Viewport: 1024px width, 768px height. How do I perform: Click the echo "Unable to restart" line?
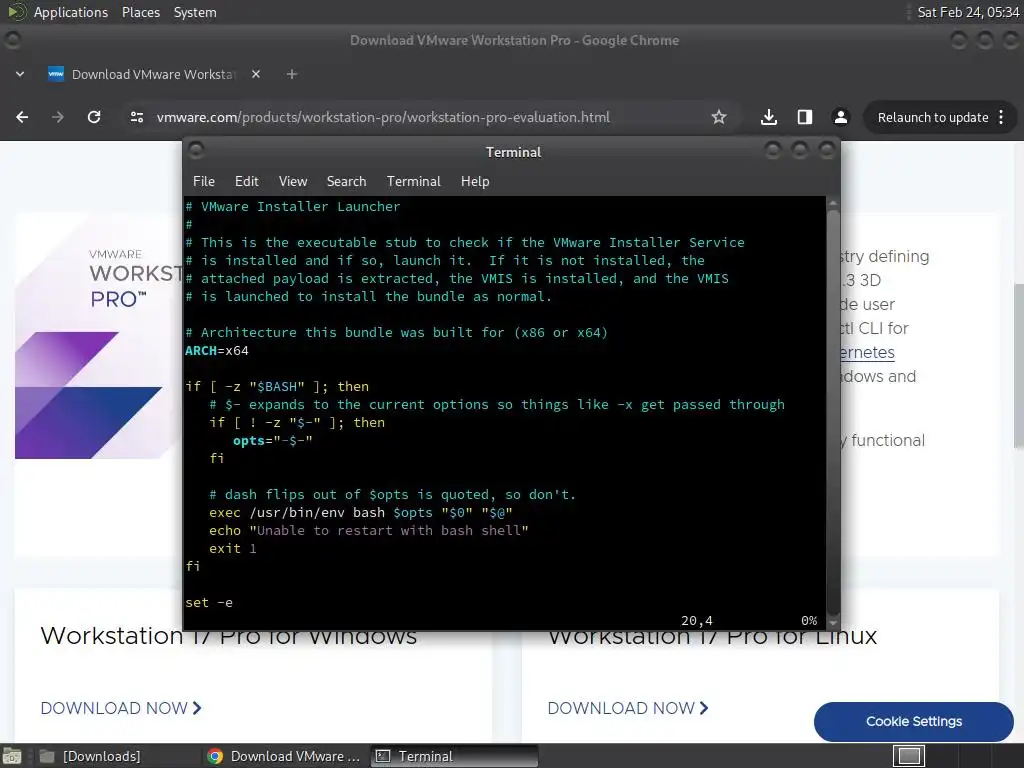tap(368, 530)
